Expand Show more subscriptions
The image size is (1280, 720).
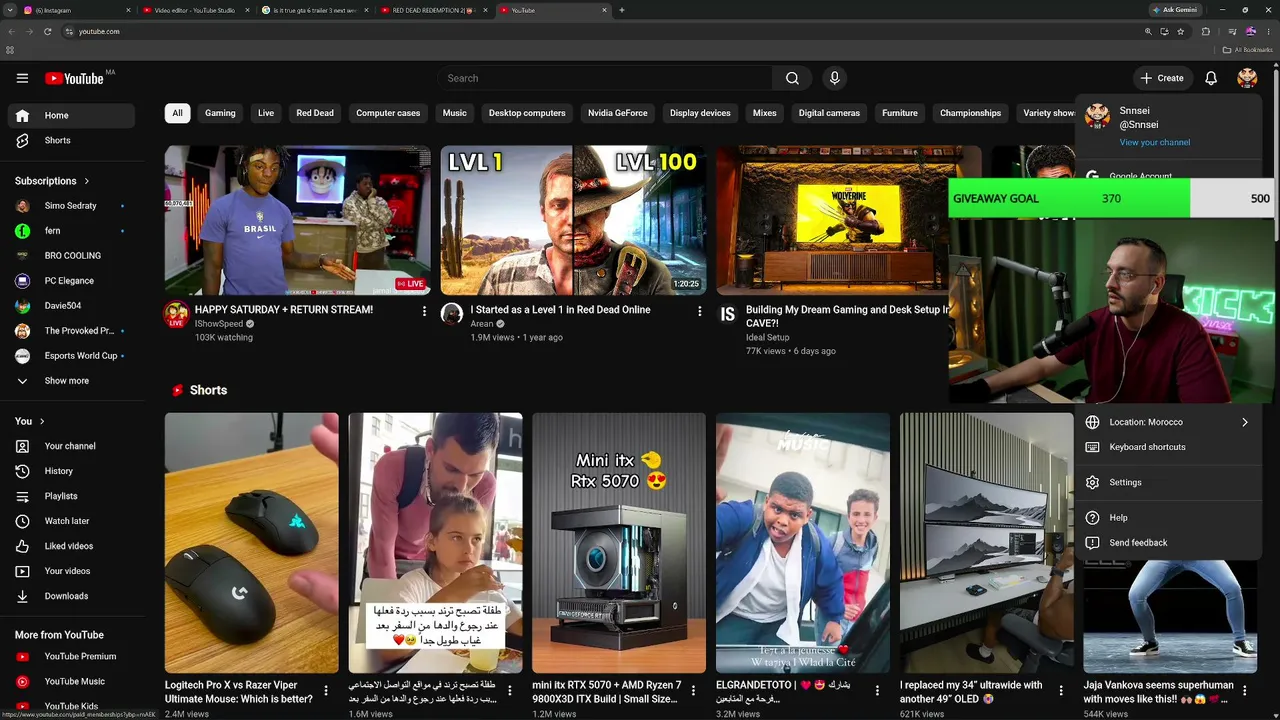pos(70,381)
